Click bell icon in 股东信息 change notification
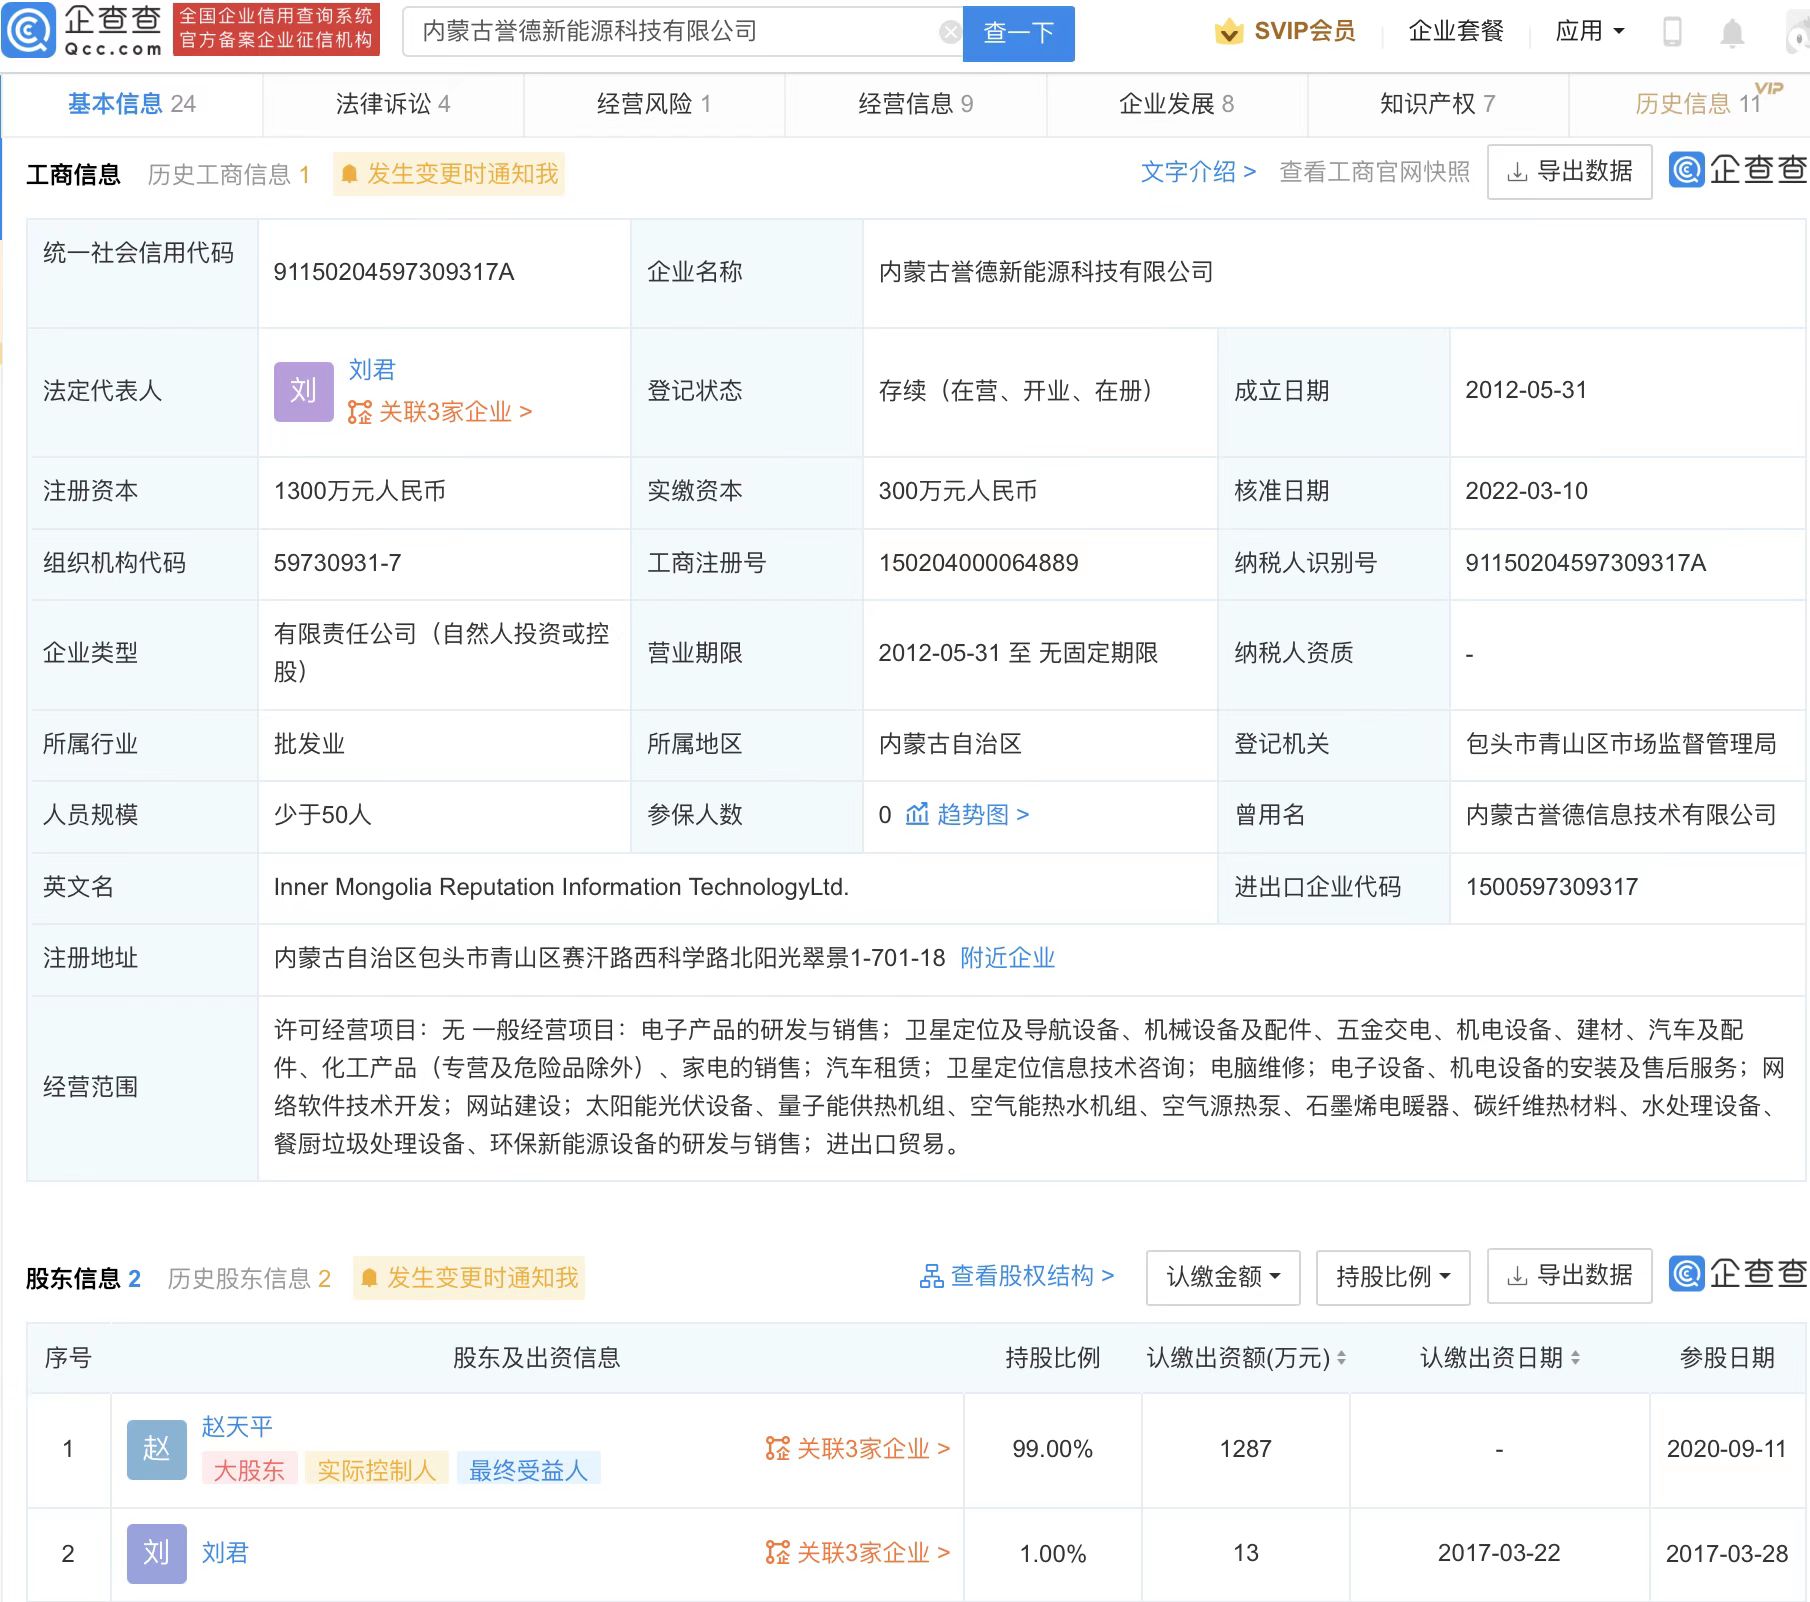Viewport: 1810px width, 1602px height. pos(369,1278)
